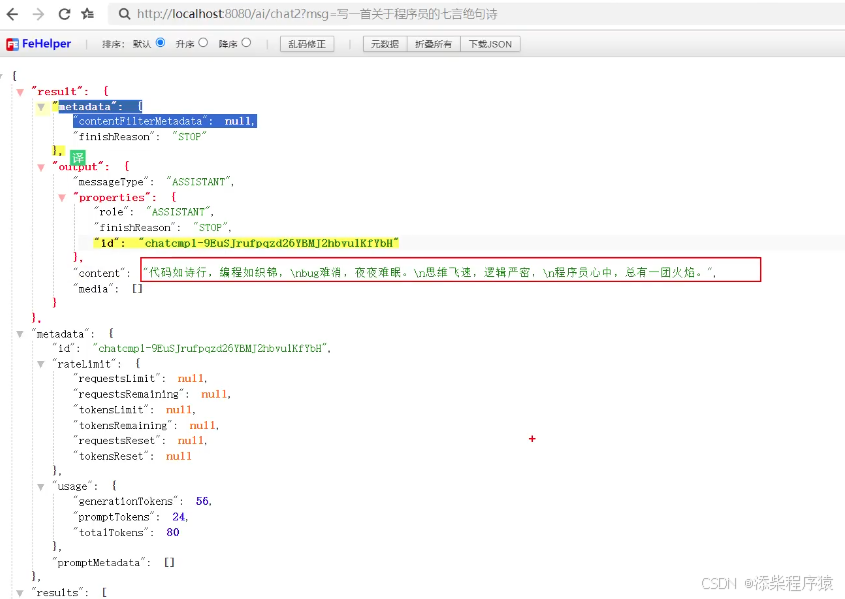Collapse the "results" array node
The image size is (845, 599).
pos(20,593)
